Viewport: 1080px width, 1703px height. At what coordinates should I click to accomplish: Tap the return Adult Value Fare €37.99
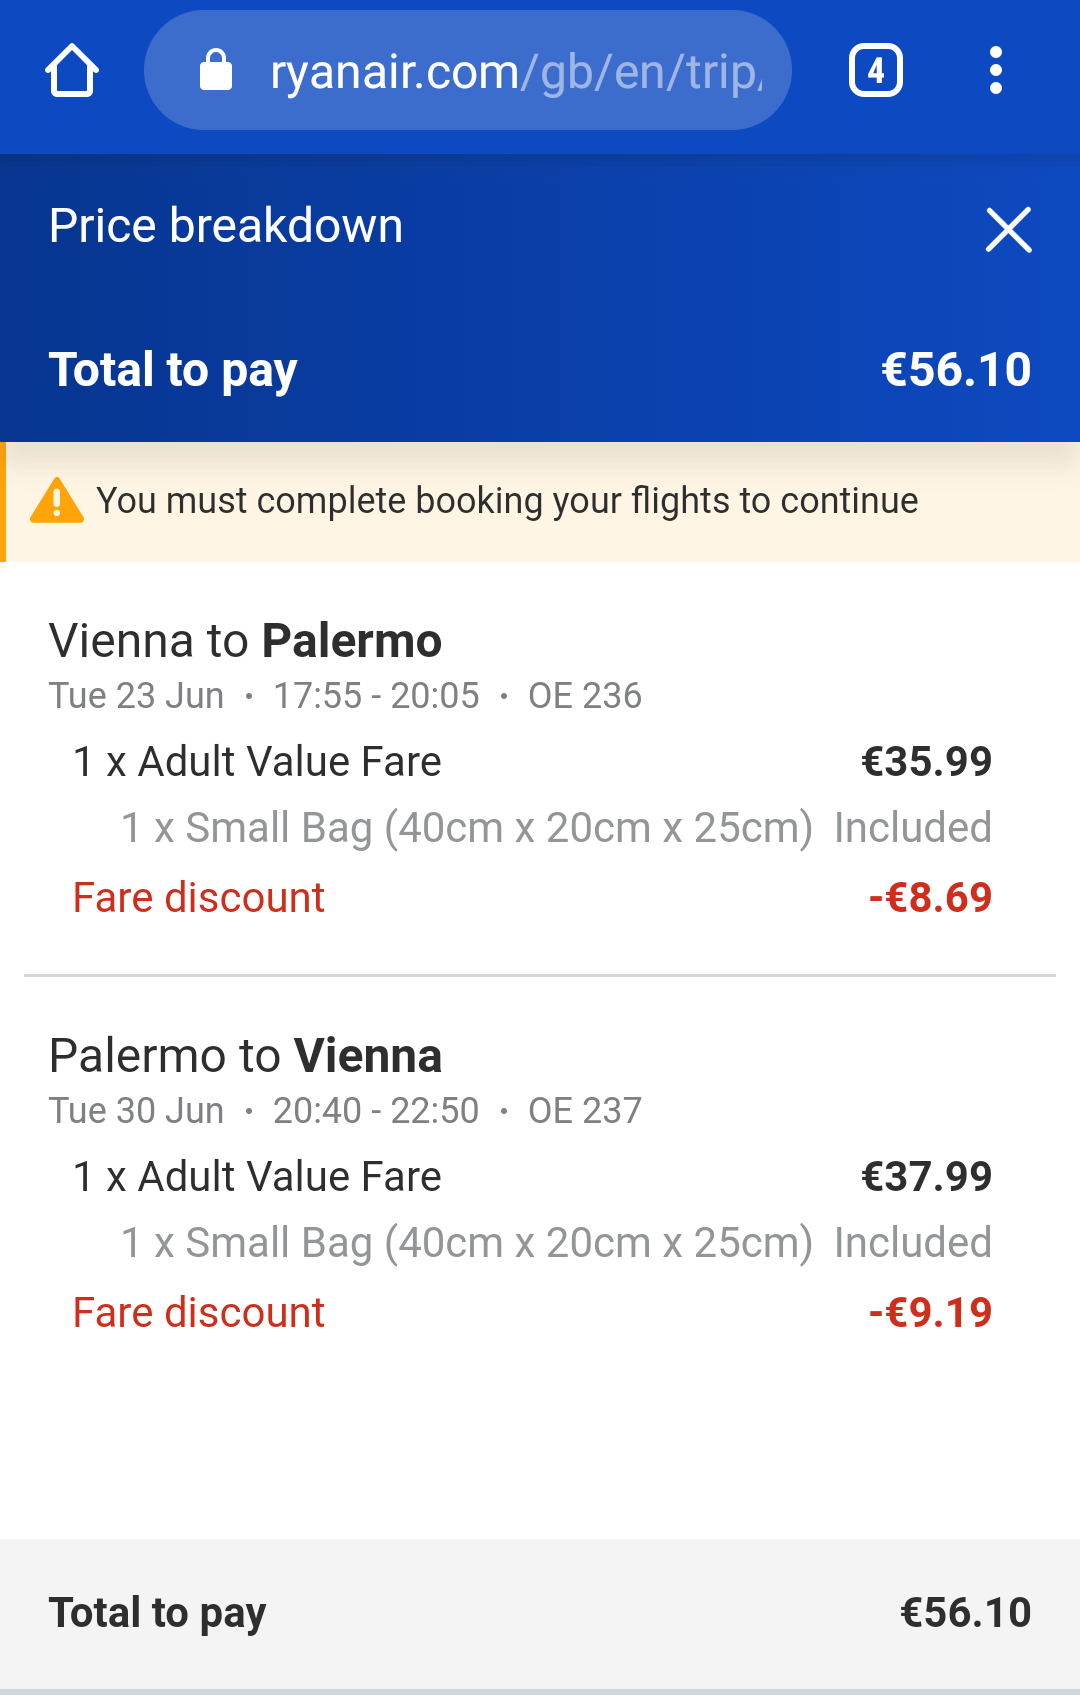coord(532,1177)
